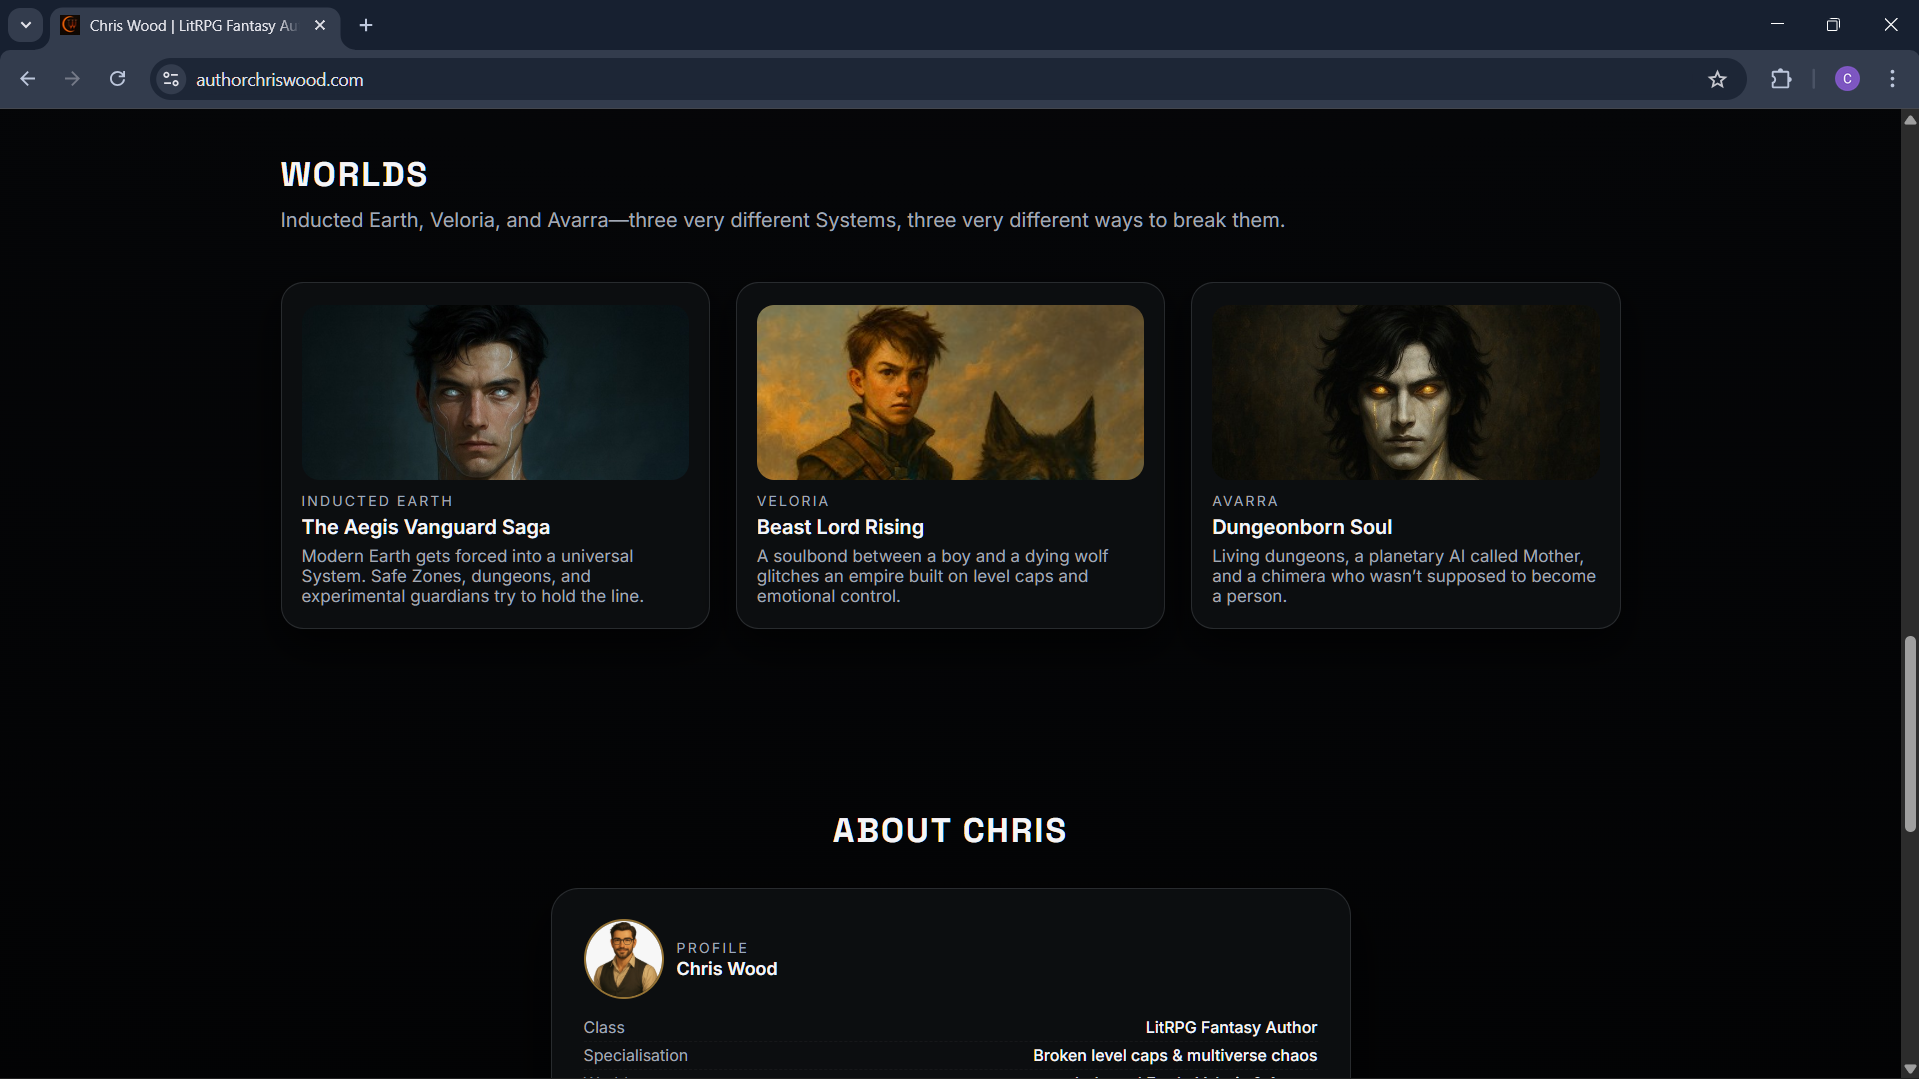Viewport: 1919px width, 1079px height.
Task: Go back to the previous page
Action: pos(28,79)
